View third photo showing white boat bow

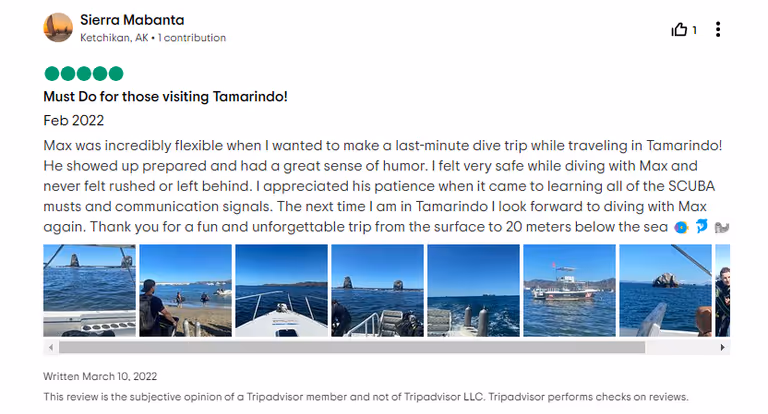tap(281, 290)
